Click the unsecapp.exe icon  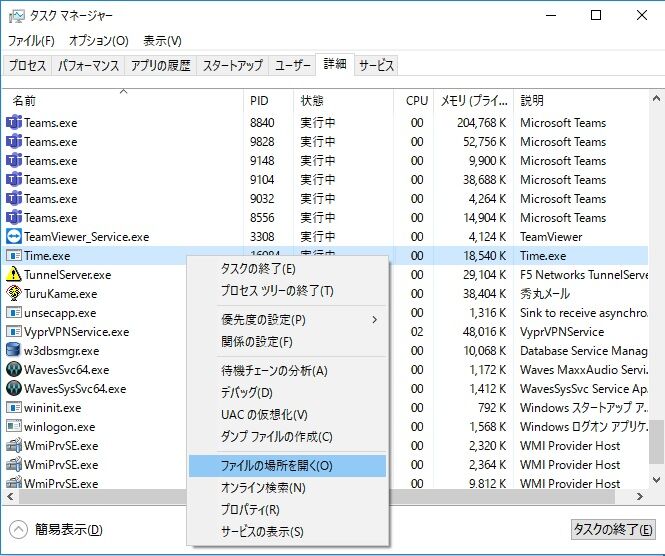(x=14, y=313)
